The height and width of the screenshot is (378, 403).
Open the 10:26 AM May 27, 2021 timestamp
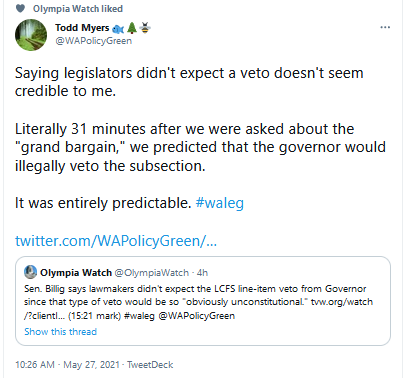click(x=67, y=365)
